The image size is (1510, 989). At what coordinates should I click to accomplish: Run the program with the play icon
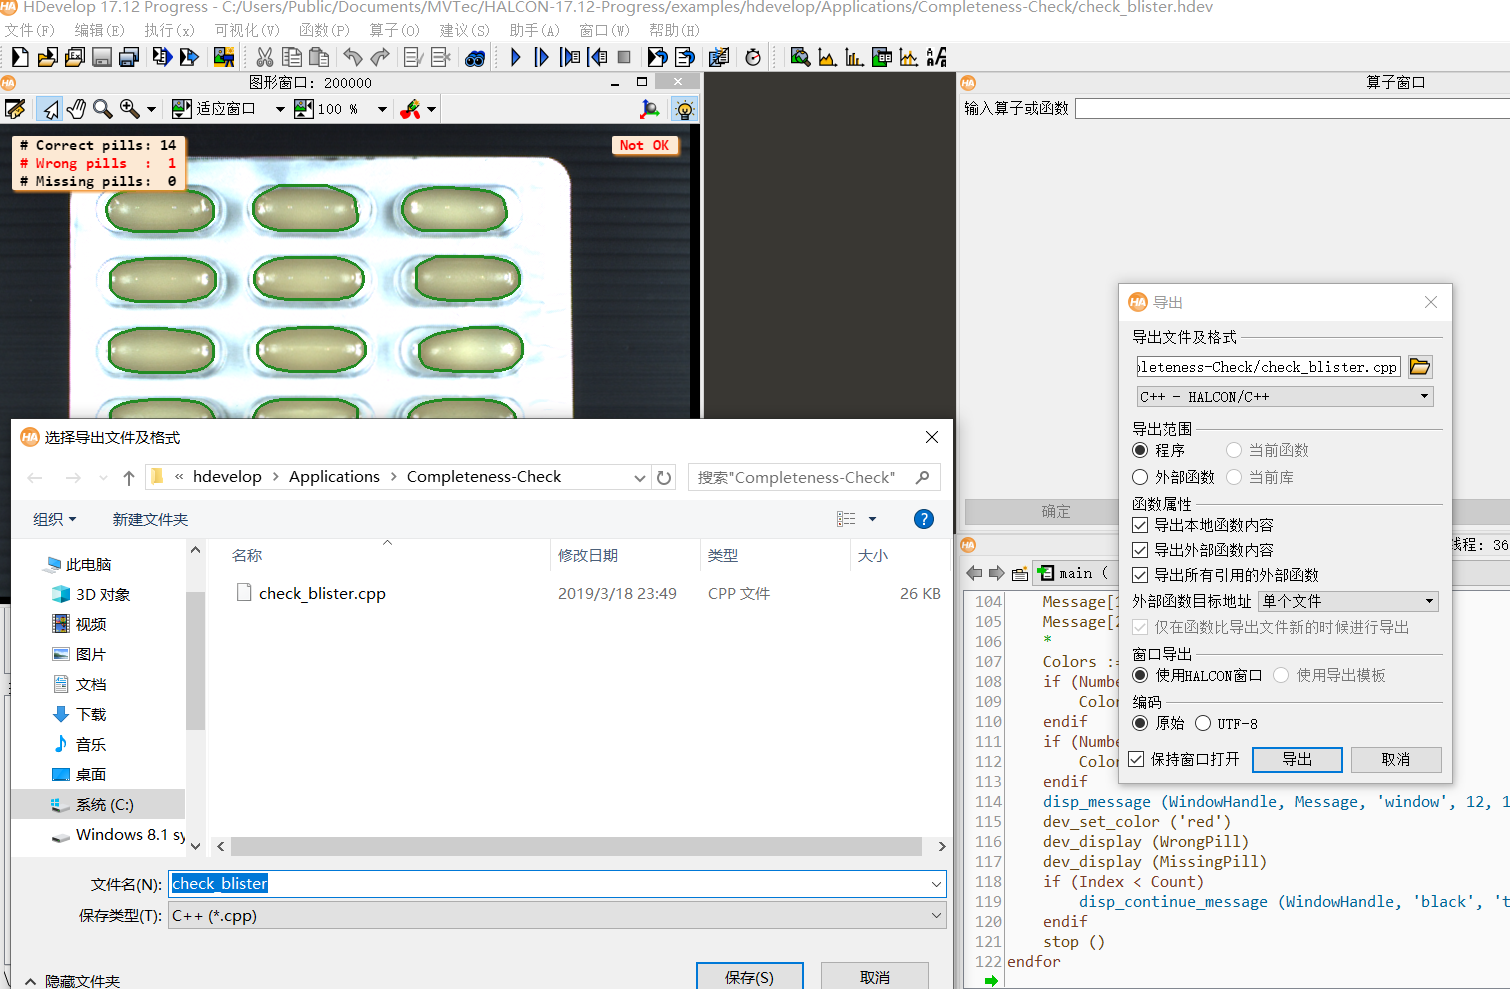pos(515,57)
